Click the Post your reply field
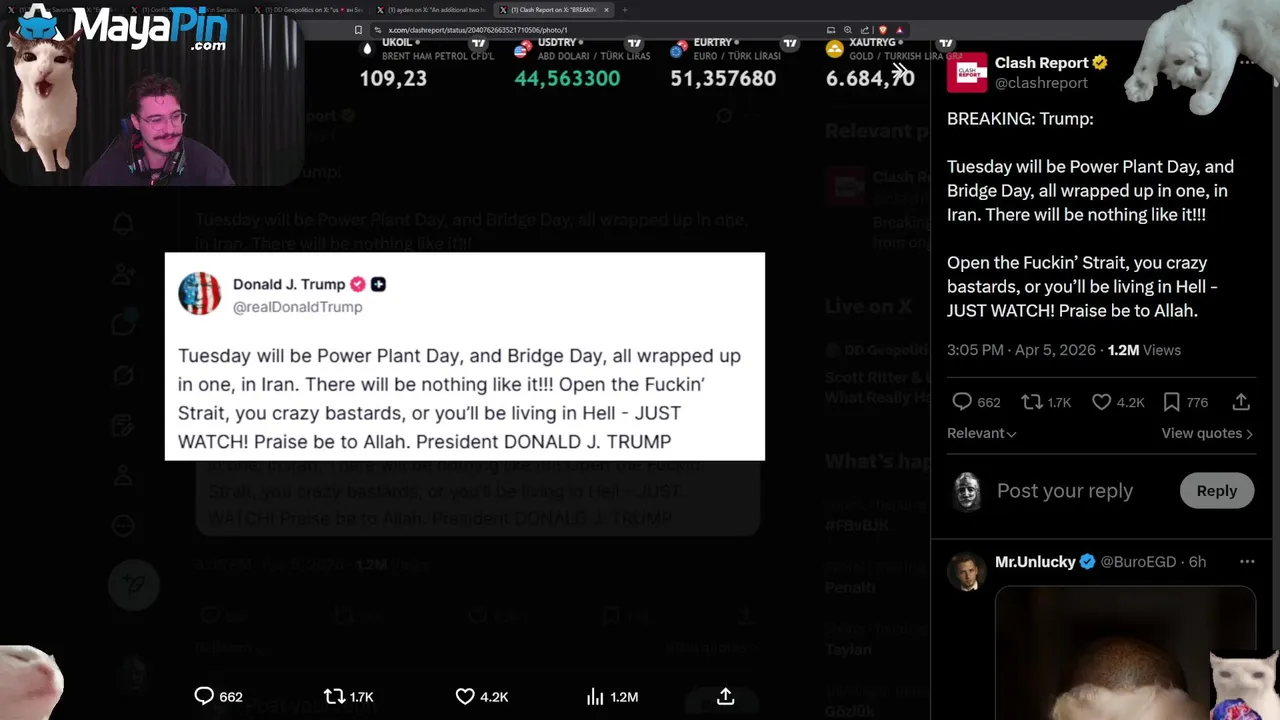The image size is (1280, 720). click(x=1065, y=491)
